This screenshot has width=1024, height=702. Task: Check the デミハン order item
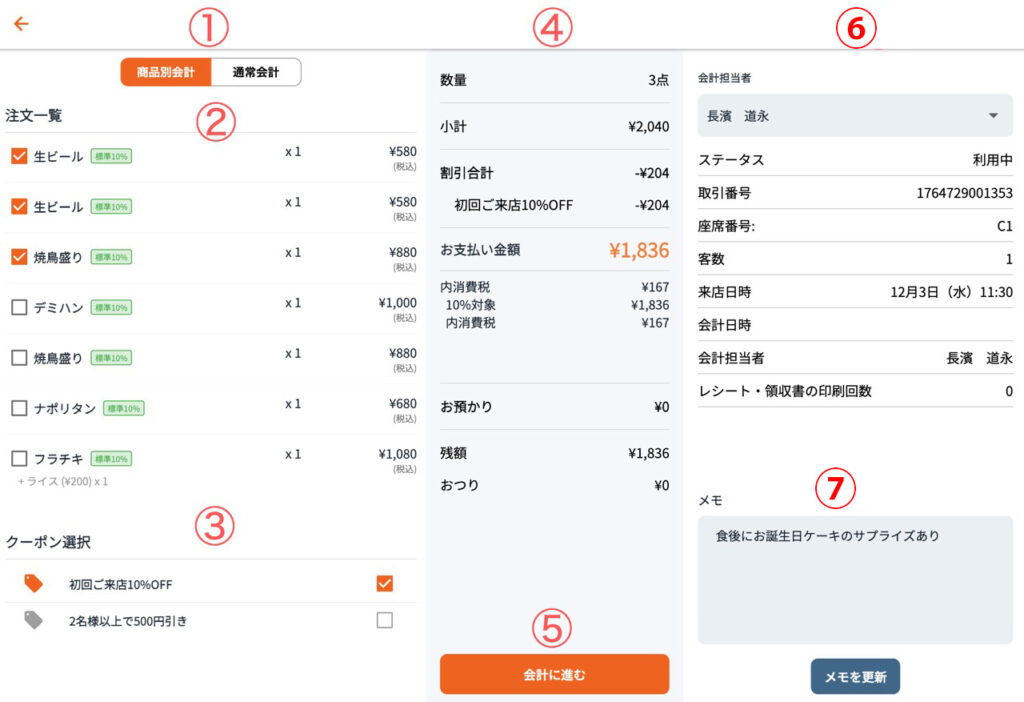(19, 307)
